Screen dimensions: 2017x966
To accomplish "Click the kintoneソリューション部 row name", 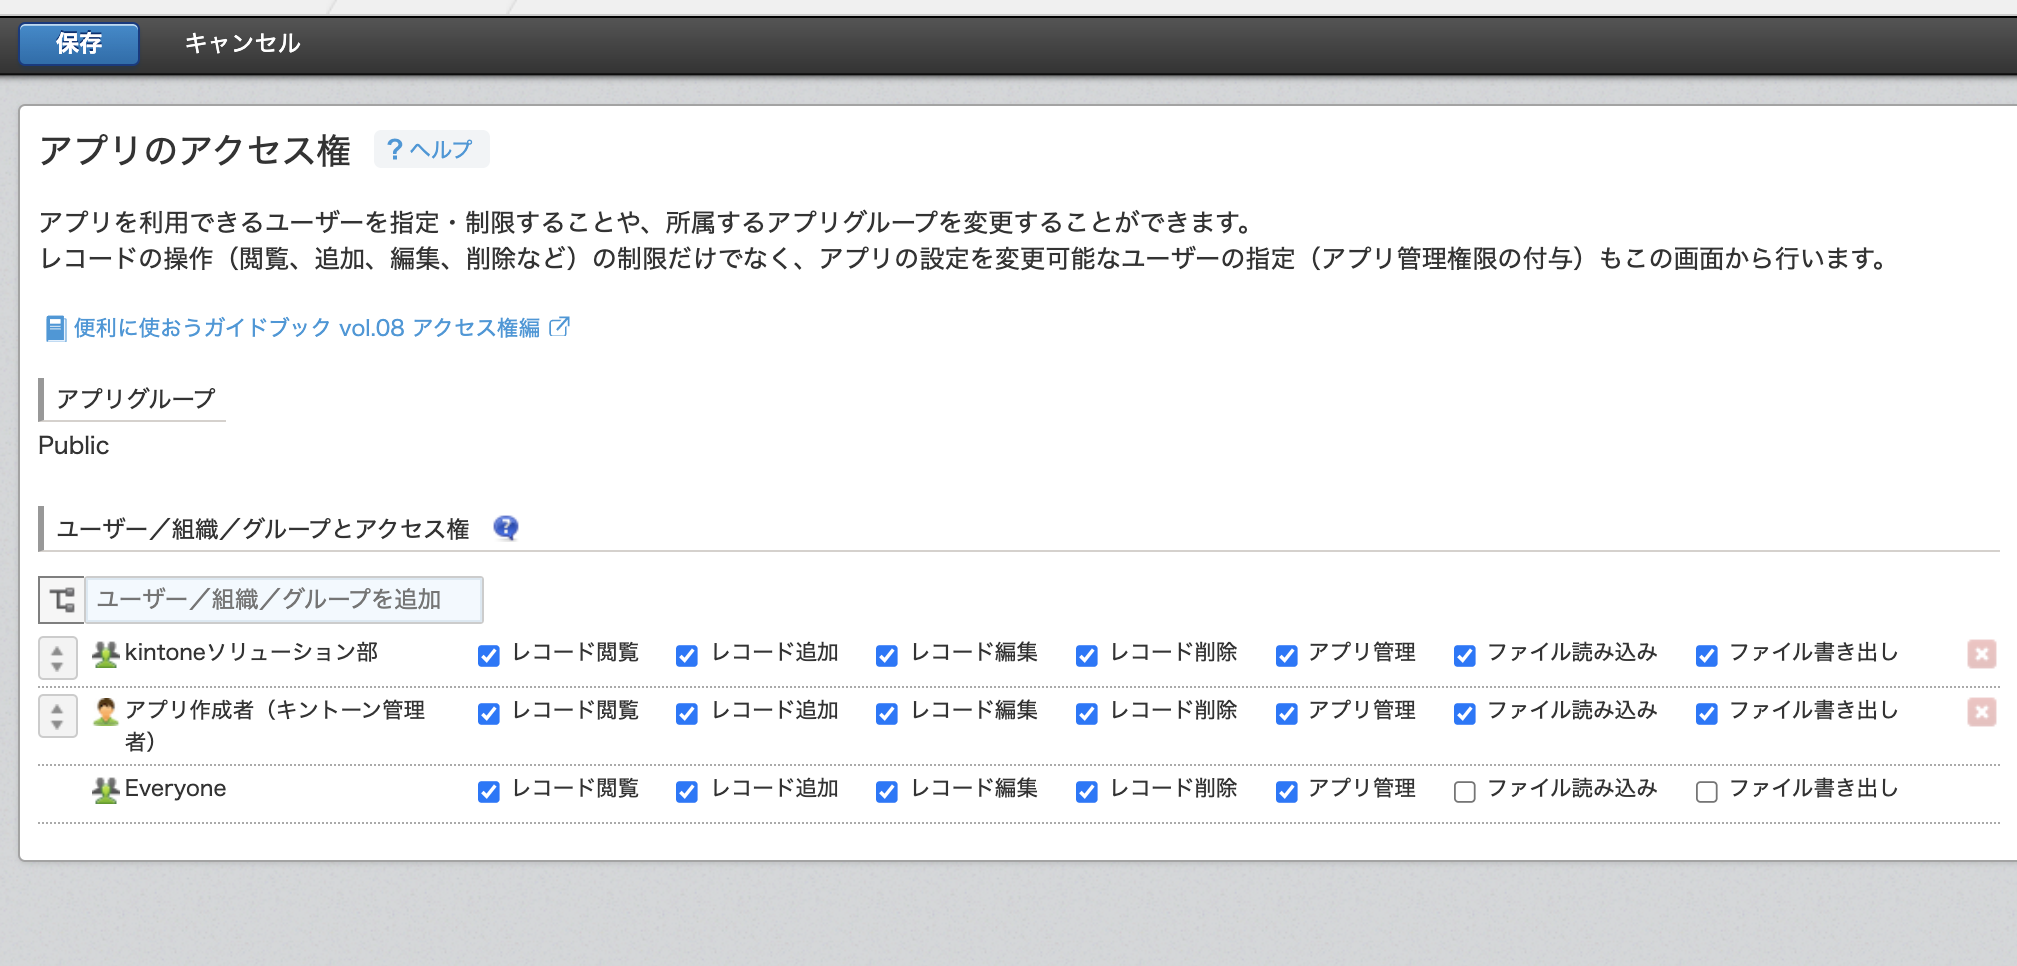I will 251,653.
